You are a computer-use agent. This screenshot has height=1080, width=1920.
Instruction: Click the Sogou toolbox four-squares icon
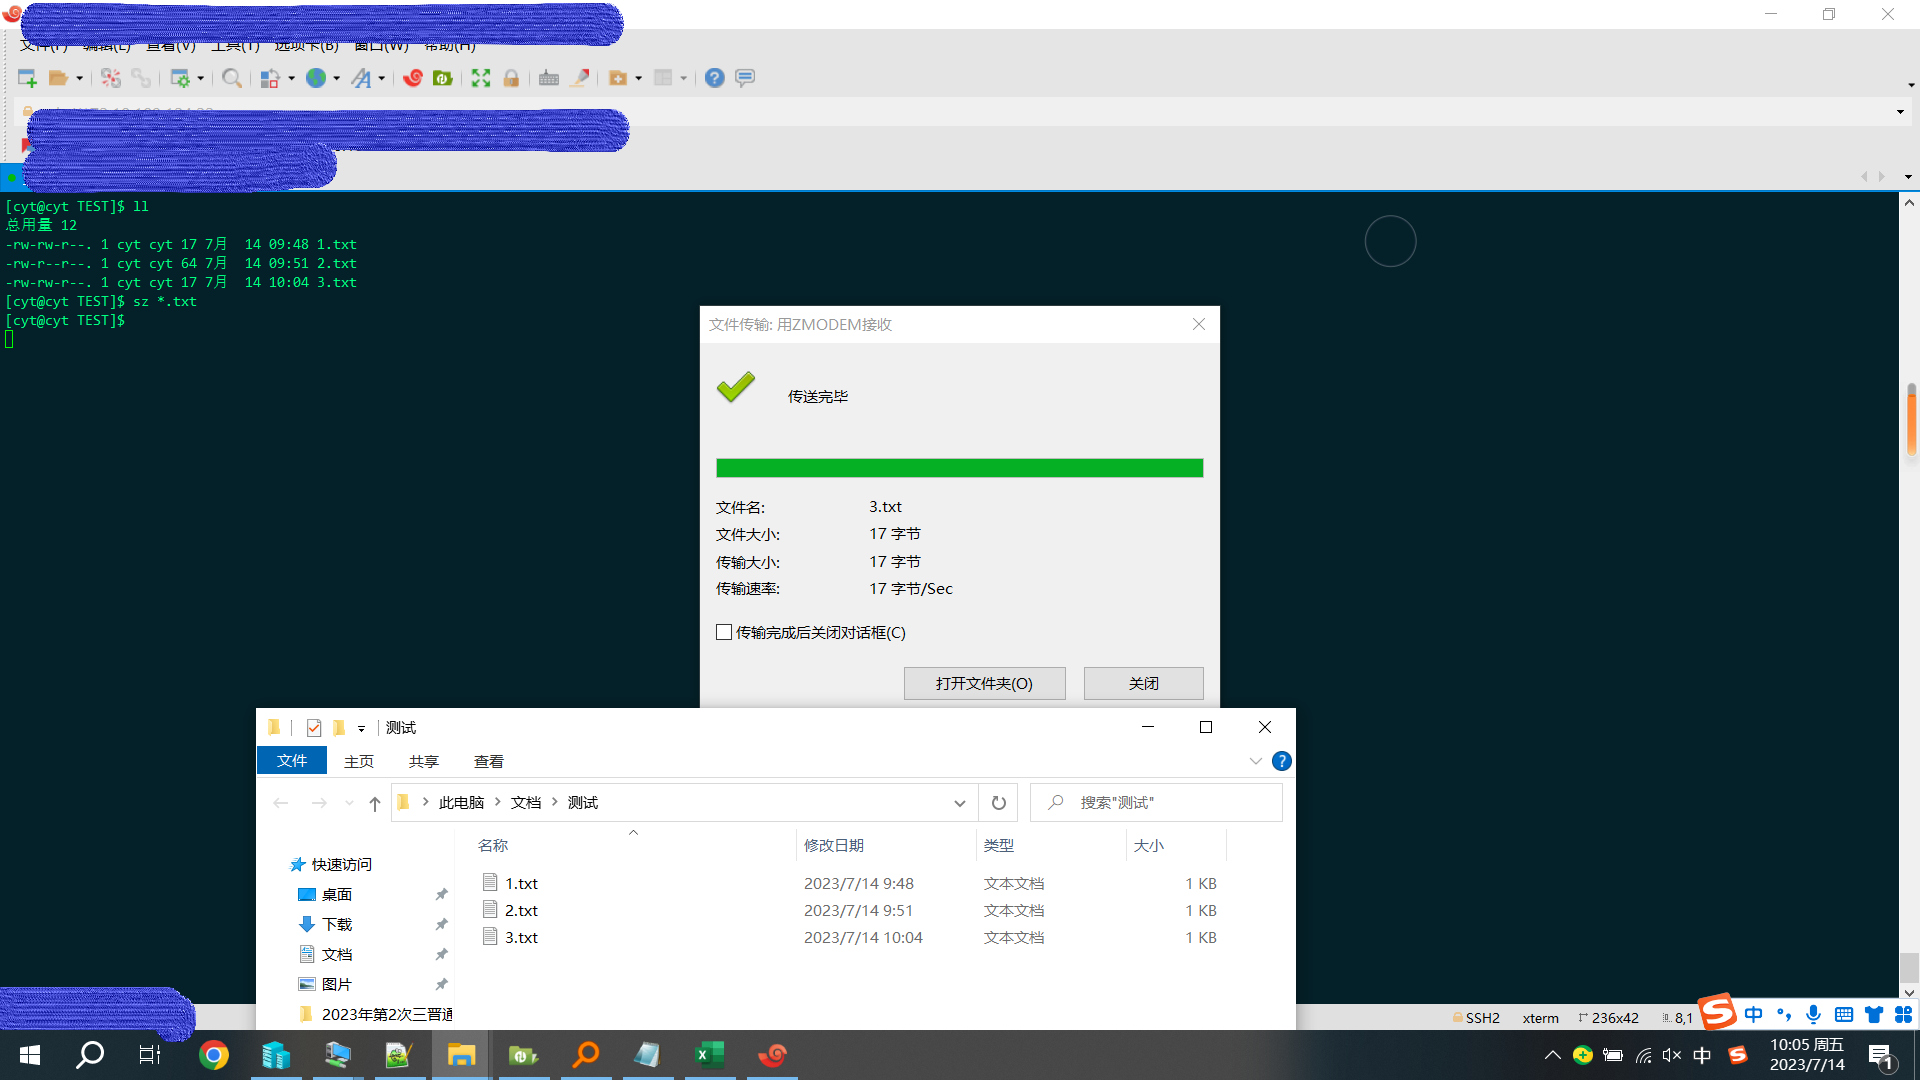(x=1903, y=1015)
